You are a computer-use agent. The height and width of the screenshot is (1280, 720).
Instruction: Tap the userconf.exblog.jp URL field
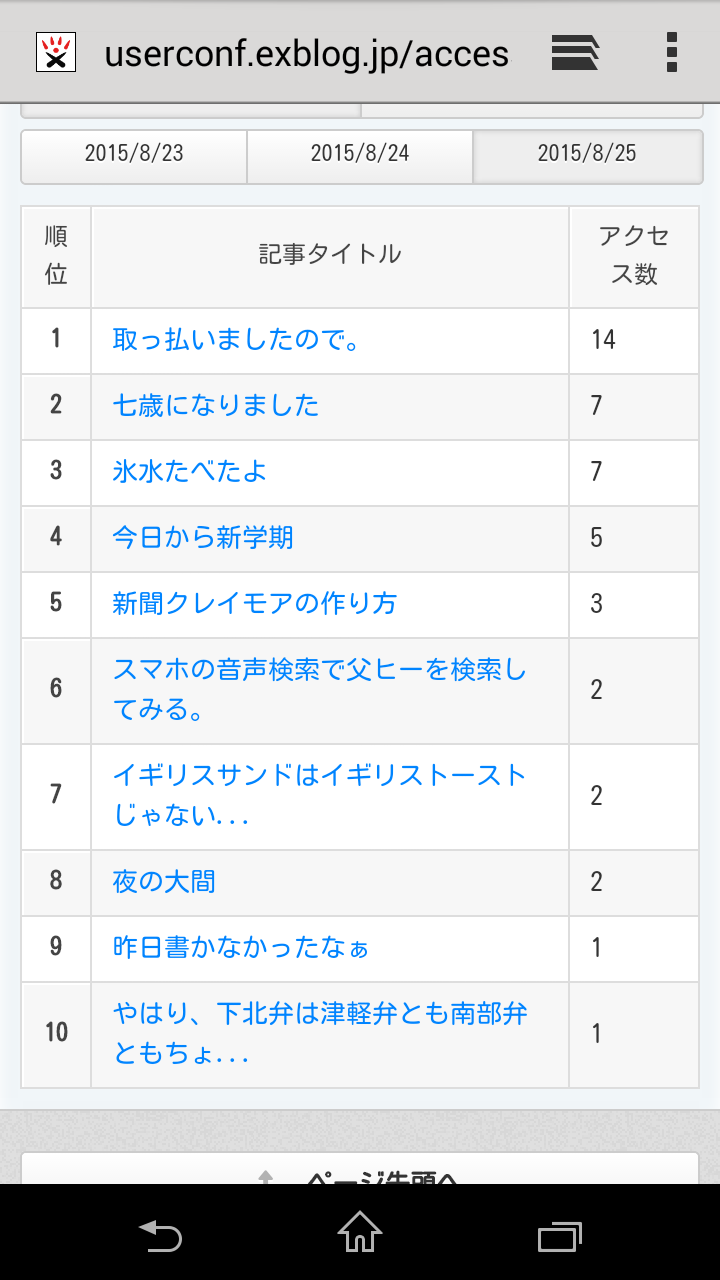307,54
